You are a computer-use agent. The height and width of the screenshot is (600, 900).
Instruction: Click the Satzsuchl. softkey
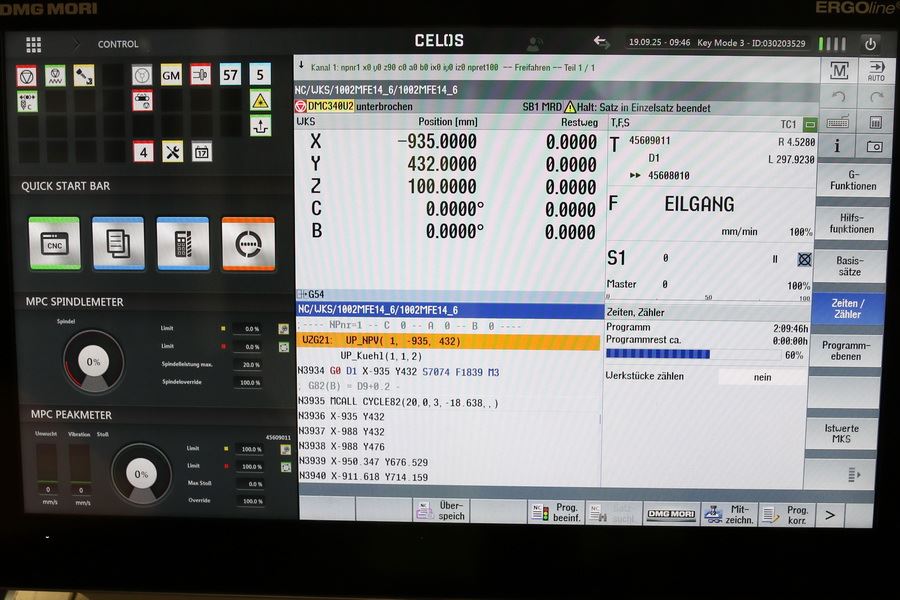click(x=614, y=513)
